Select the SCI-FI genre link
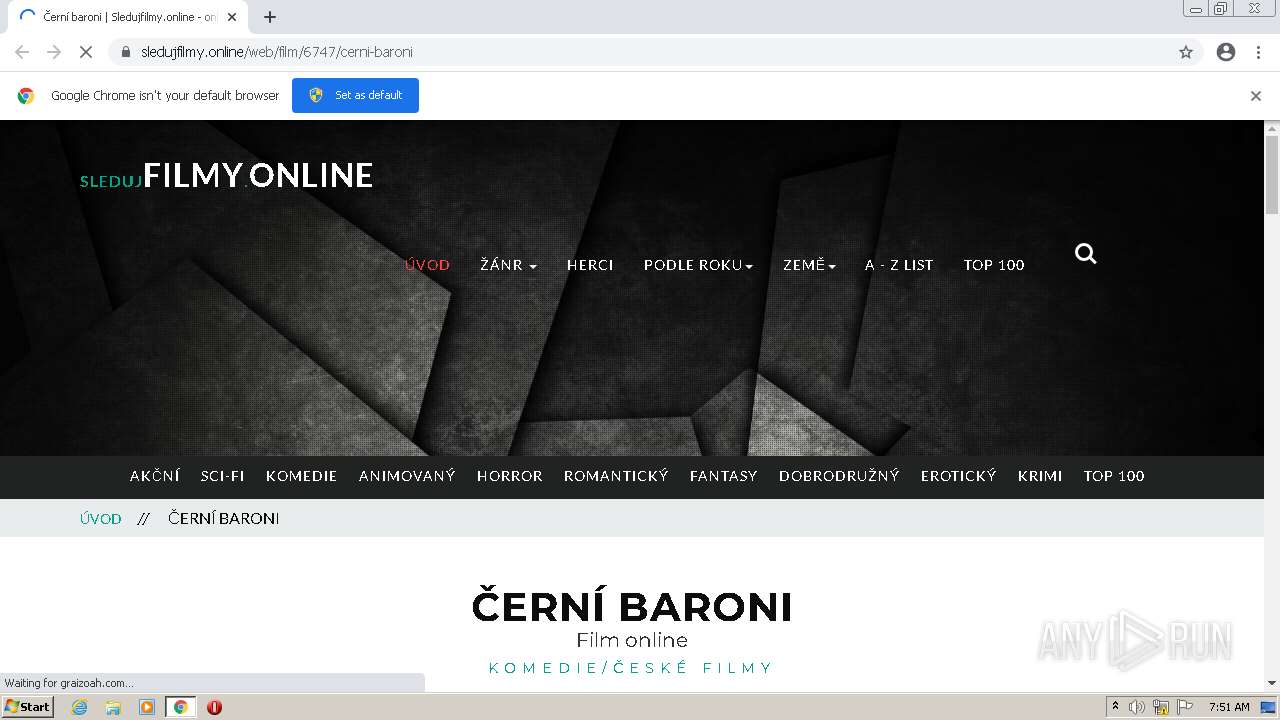 (x=223, y=476)
